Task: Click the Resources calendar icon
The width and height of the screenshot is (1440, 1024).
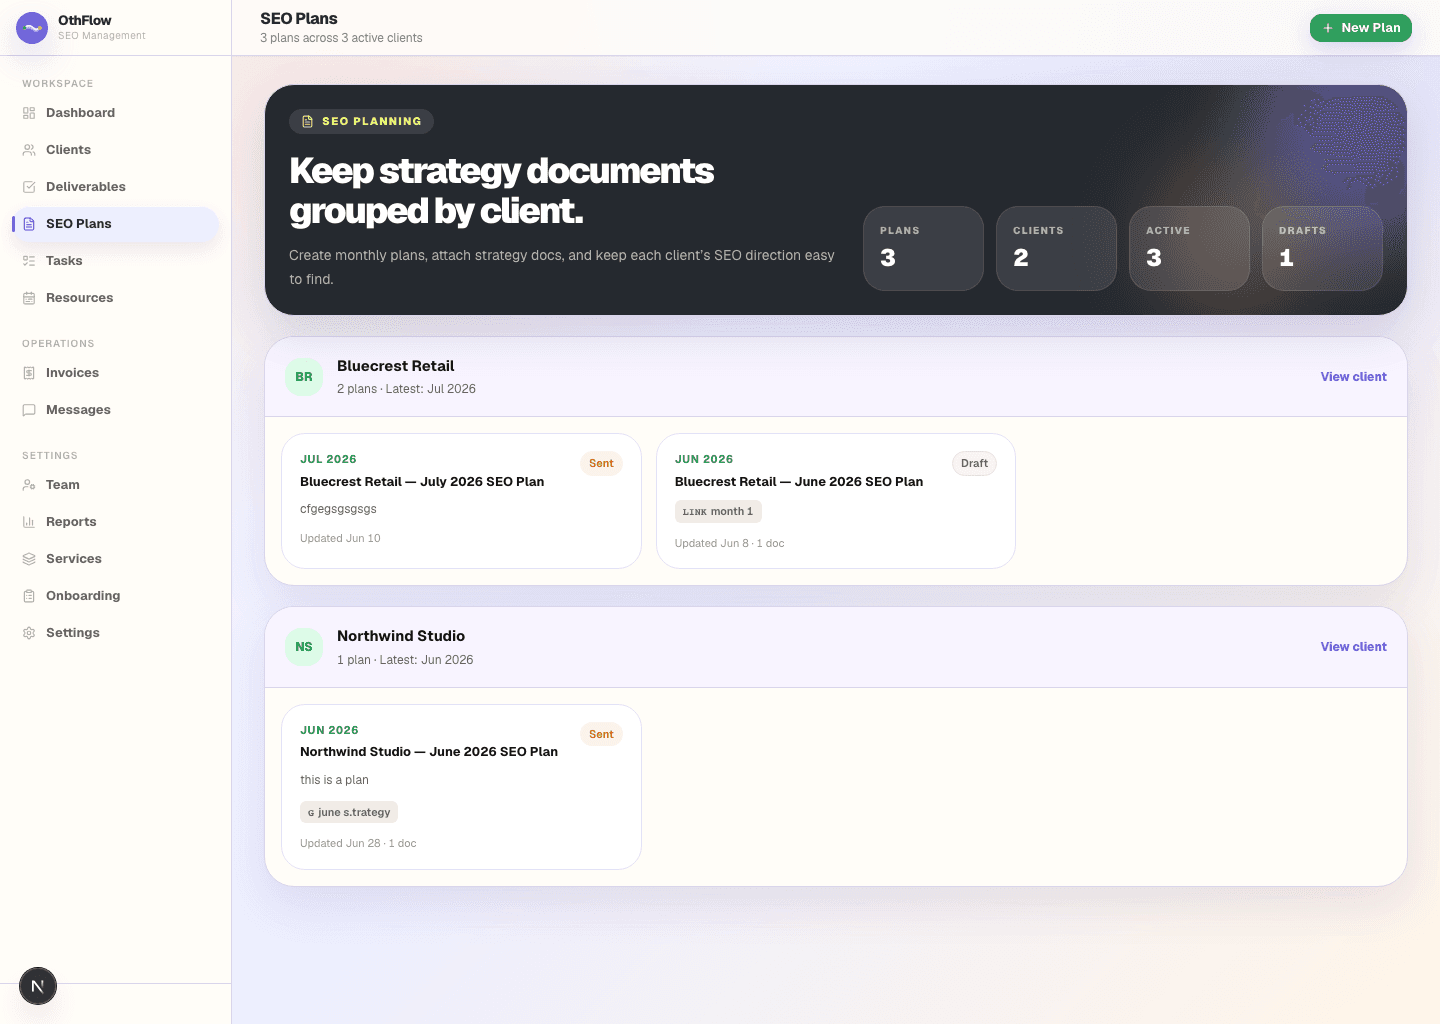Action: (29, 298)
